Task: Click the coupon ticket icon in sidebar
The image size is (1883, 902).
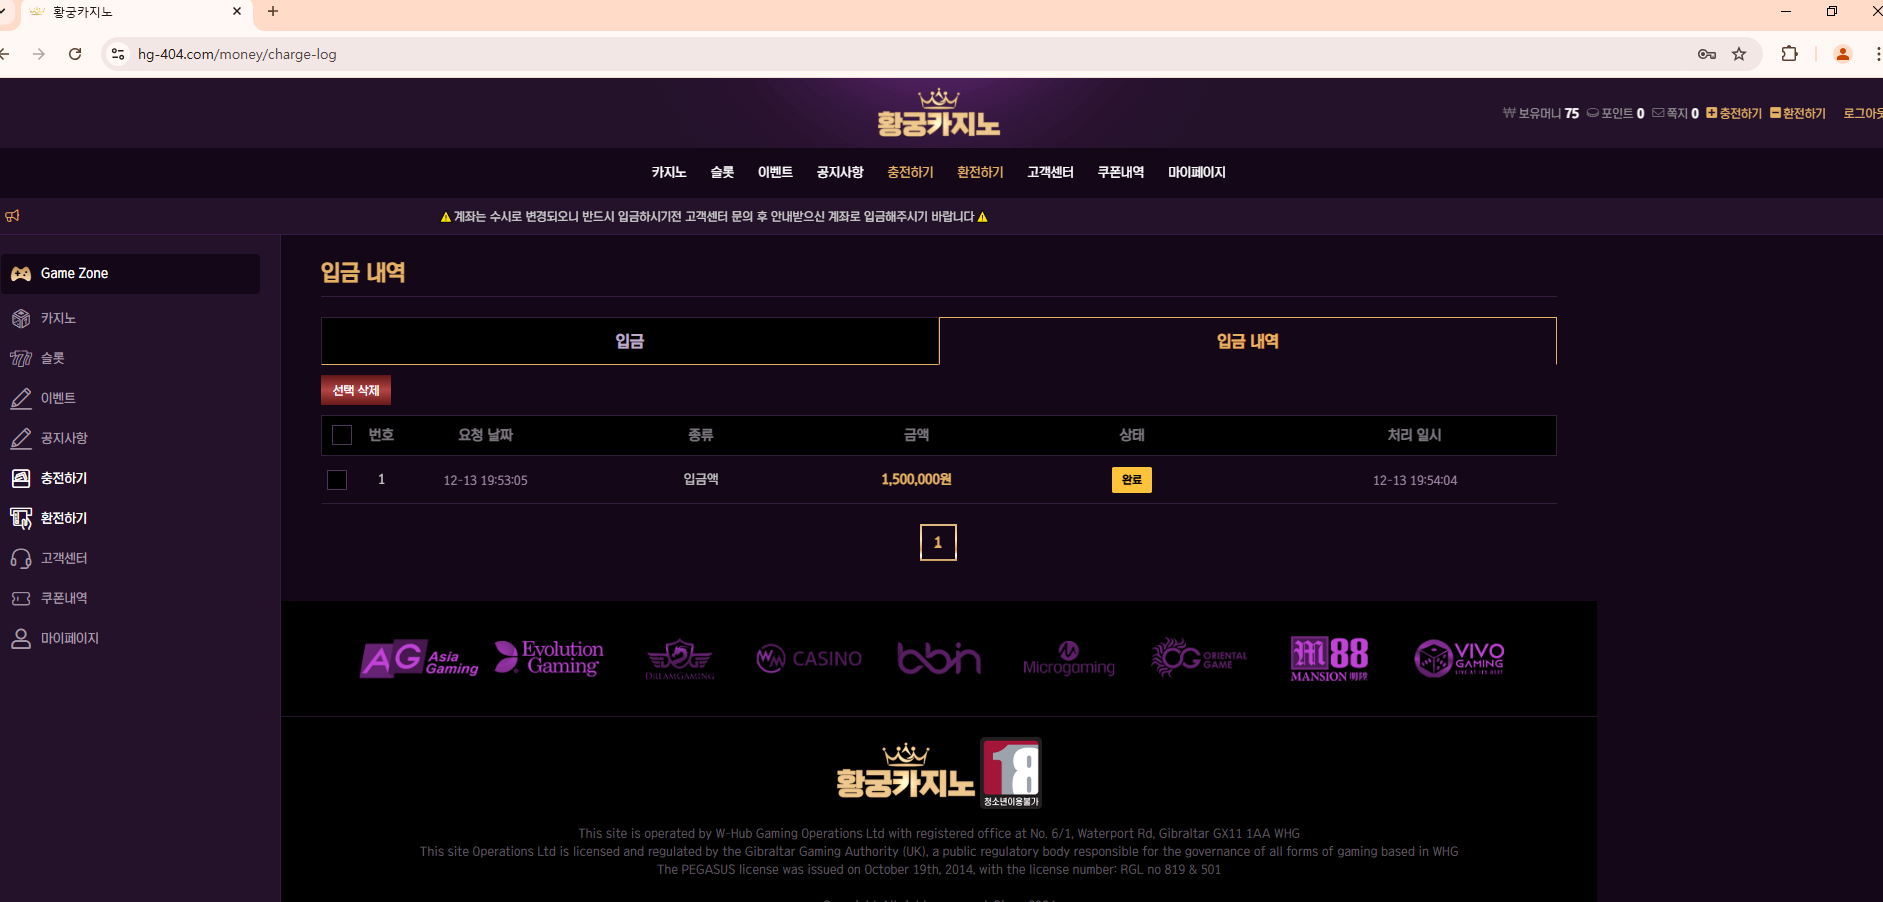Action: [21, 598]
